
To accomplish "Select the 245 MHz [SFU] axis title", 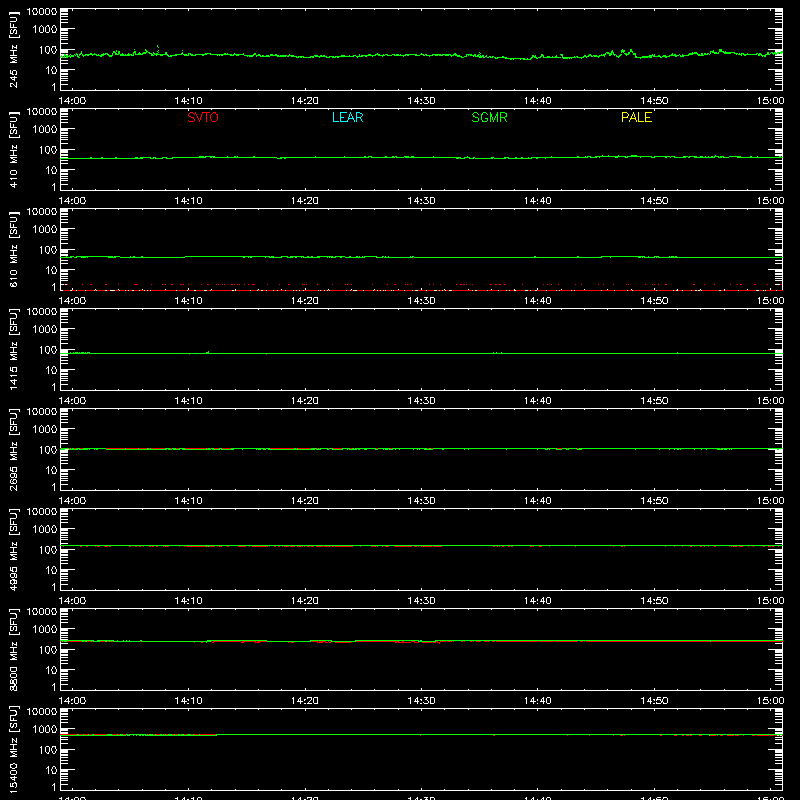I will [13, 49].
